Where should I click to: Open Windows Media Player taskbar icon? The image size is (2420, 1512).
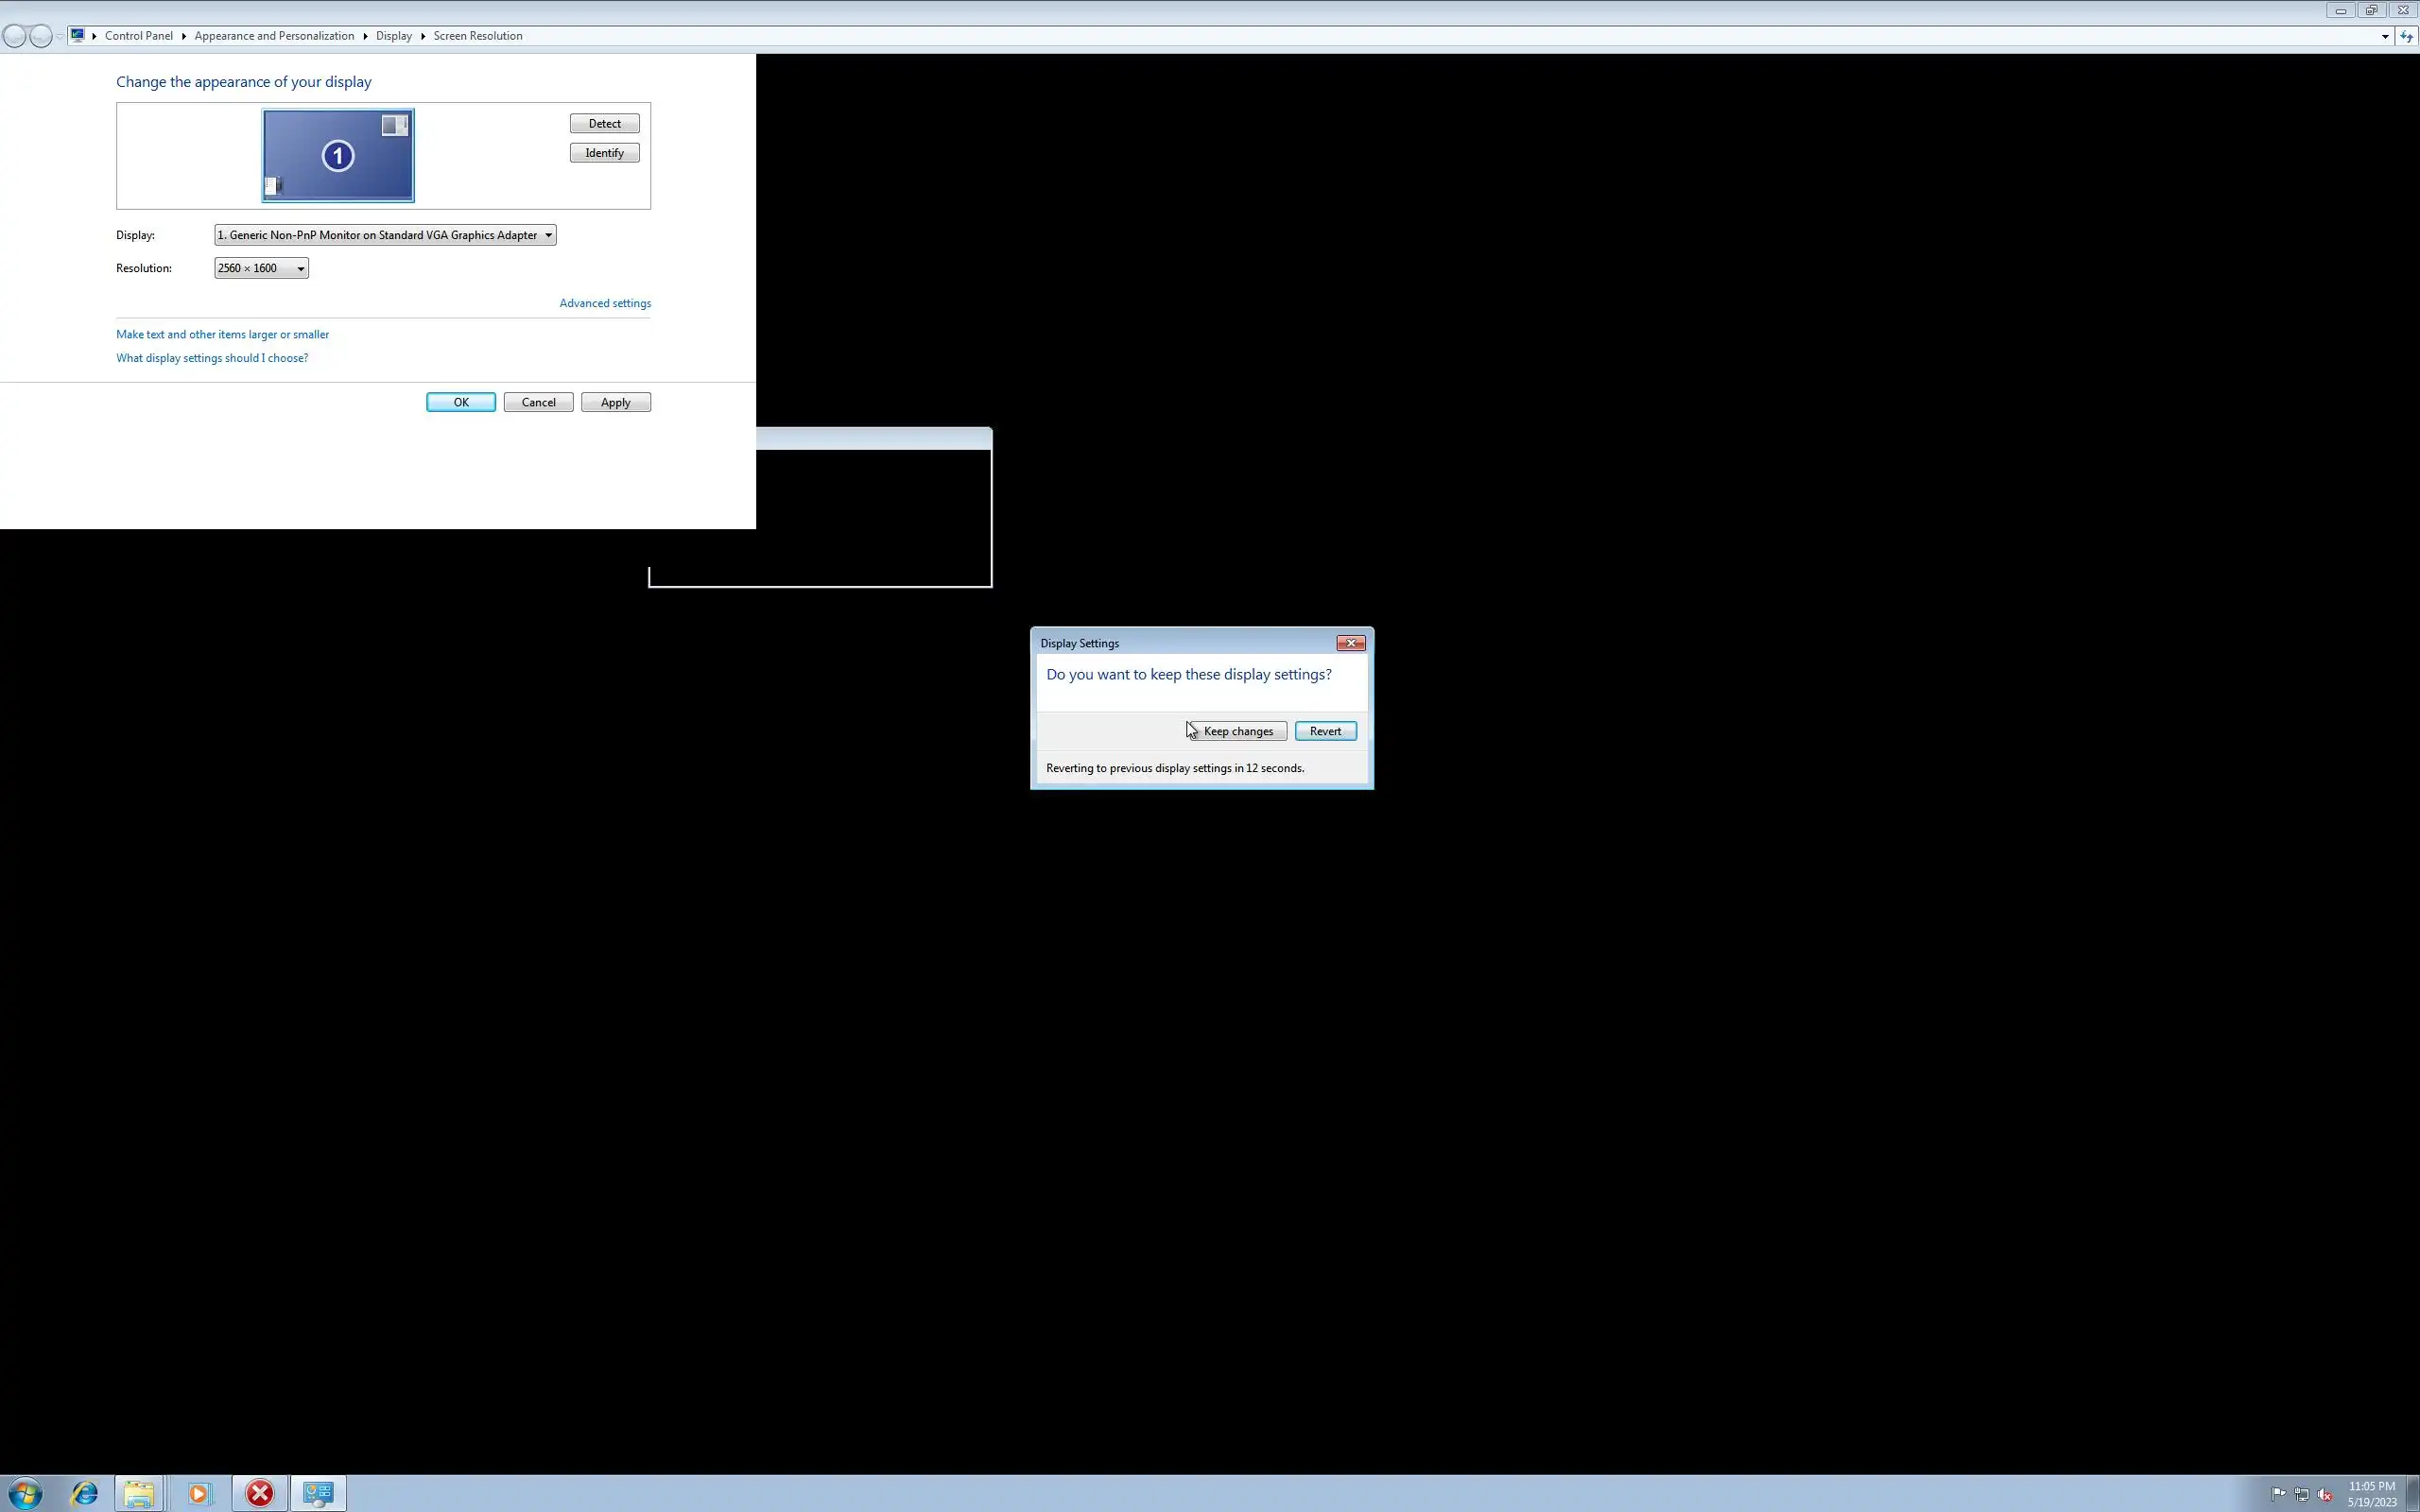pyautogui.click(x=199, y=1493)
